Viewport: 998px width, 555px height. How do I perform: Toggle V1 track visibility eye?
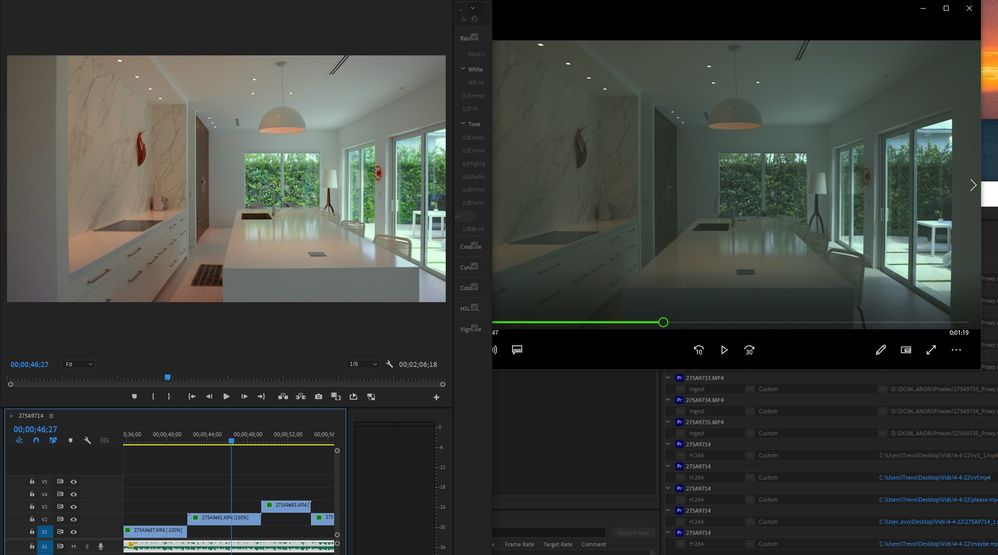click(73, 531)
